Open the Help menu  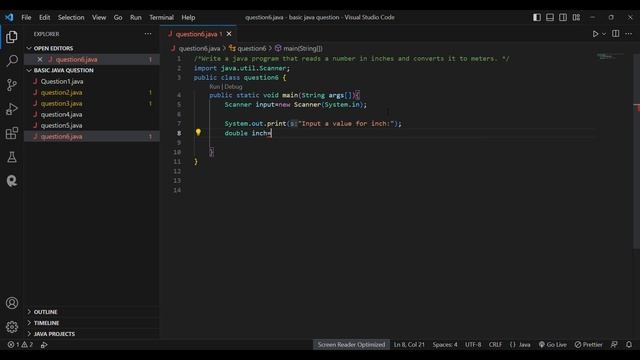pos(188,17)
